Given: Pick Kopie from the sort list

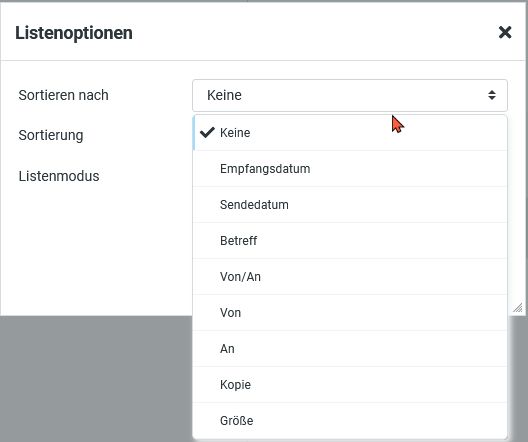Looking at the screenshot, I should point(350,385).
